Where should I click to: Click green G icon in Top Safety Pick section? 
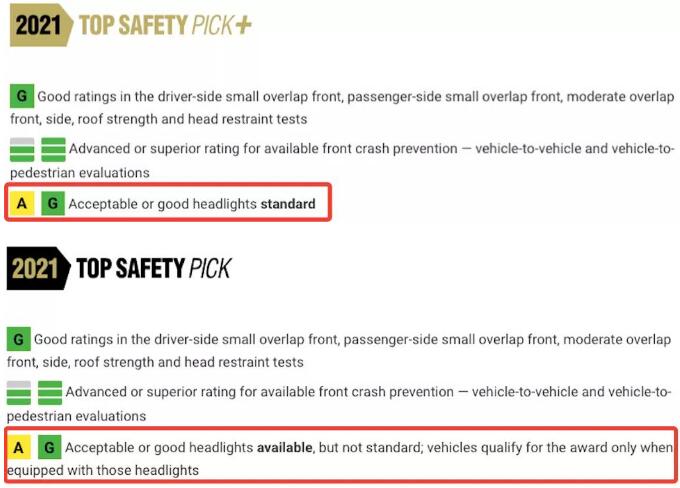pos(19,339)
